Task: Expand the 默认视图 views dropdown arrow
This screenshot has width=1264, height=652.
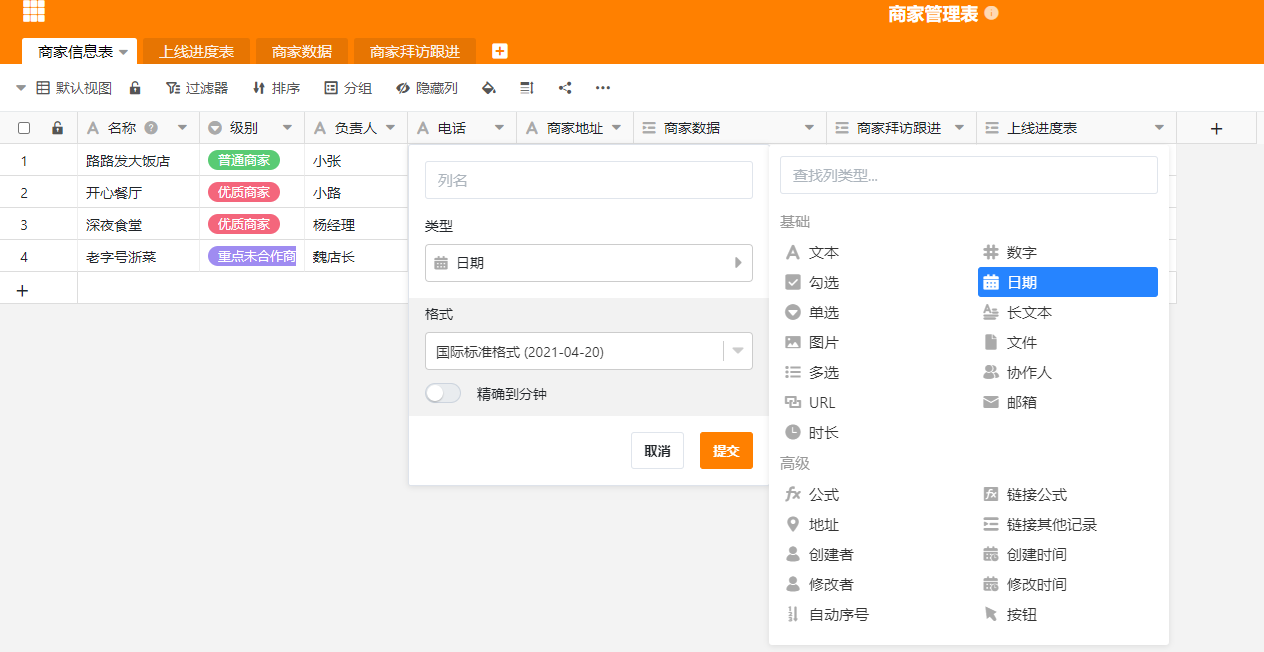Action: (21, 88)
